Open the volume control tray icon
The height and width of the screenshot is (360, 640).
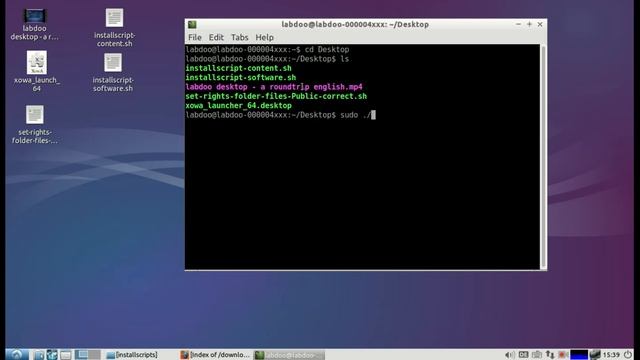pyautogui.click(x=509, y=355)
